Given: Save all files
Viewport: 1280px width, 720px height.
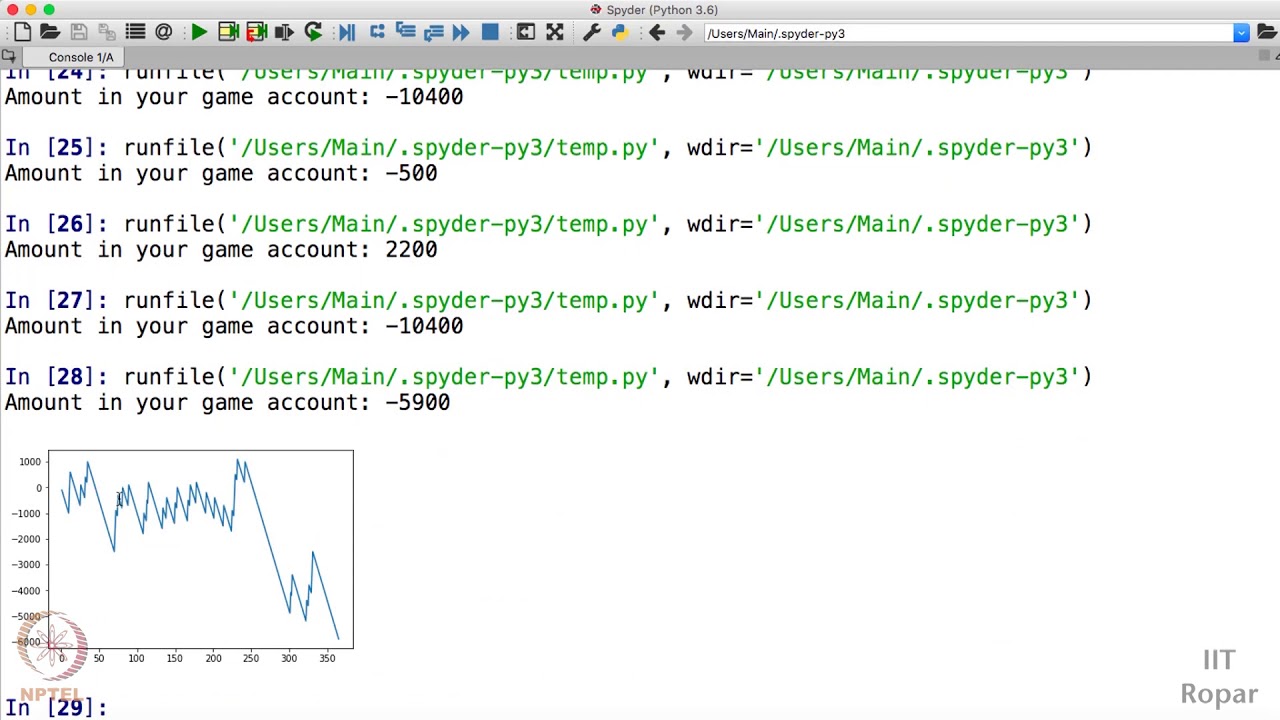Looking at the screenshot, I should 107,33.
